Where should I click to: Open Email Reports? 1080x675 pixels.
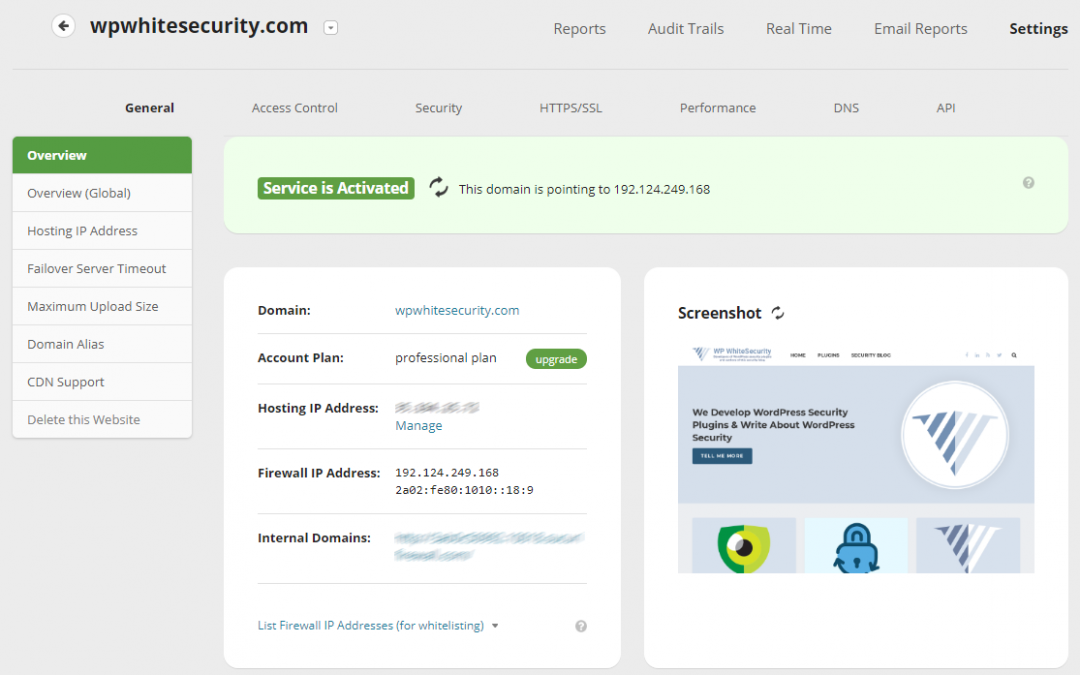(x=920, y=29)
